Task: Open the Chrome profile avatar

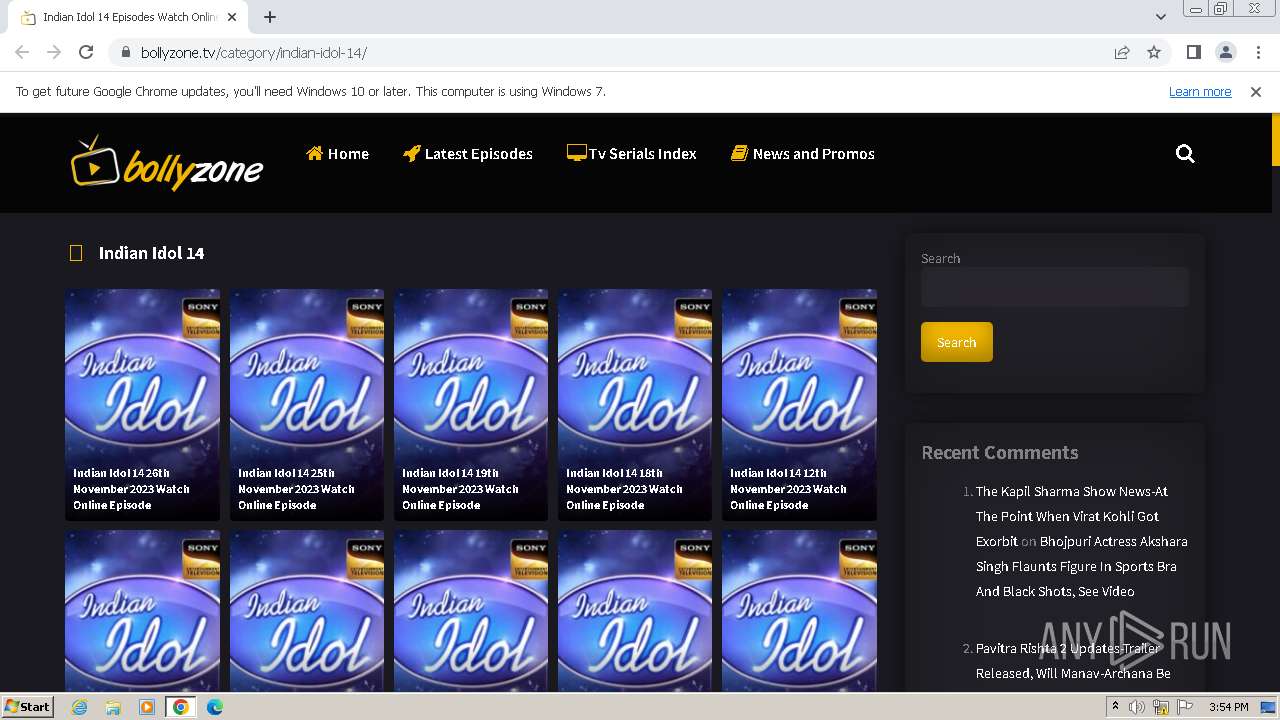Action: [x=1226, y=53]
